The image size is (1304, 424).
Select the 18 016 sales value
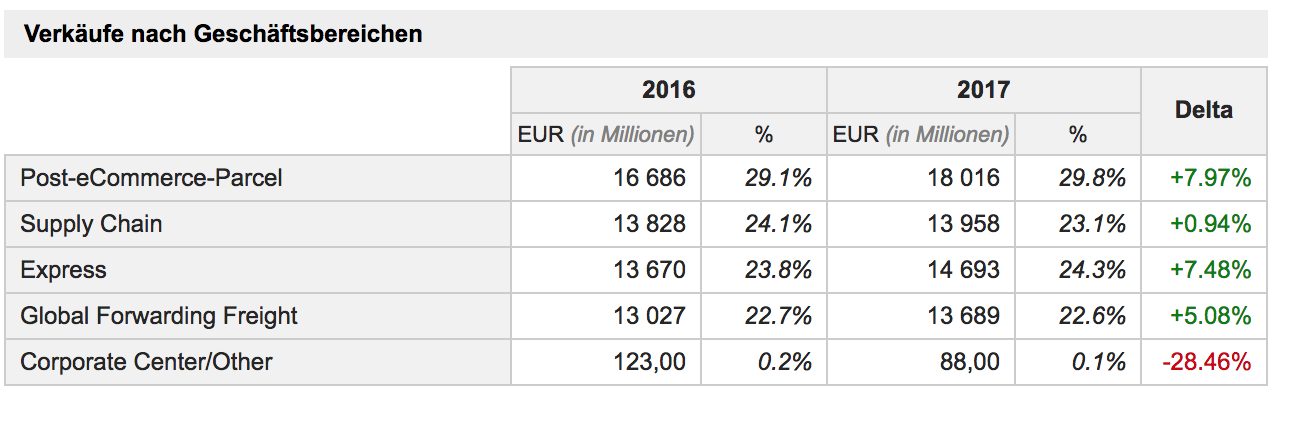click(x=964, y=178)
